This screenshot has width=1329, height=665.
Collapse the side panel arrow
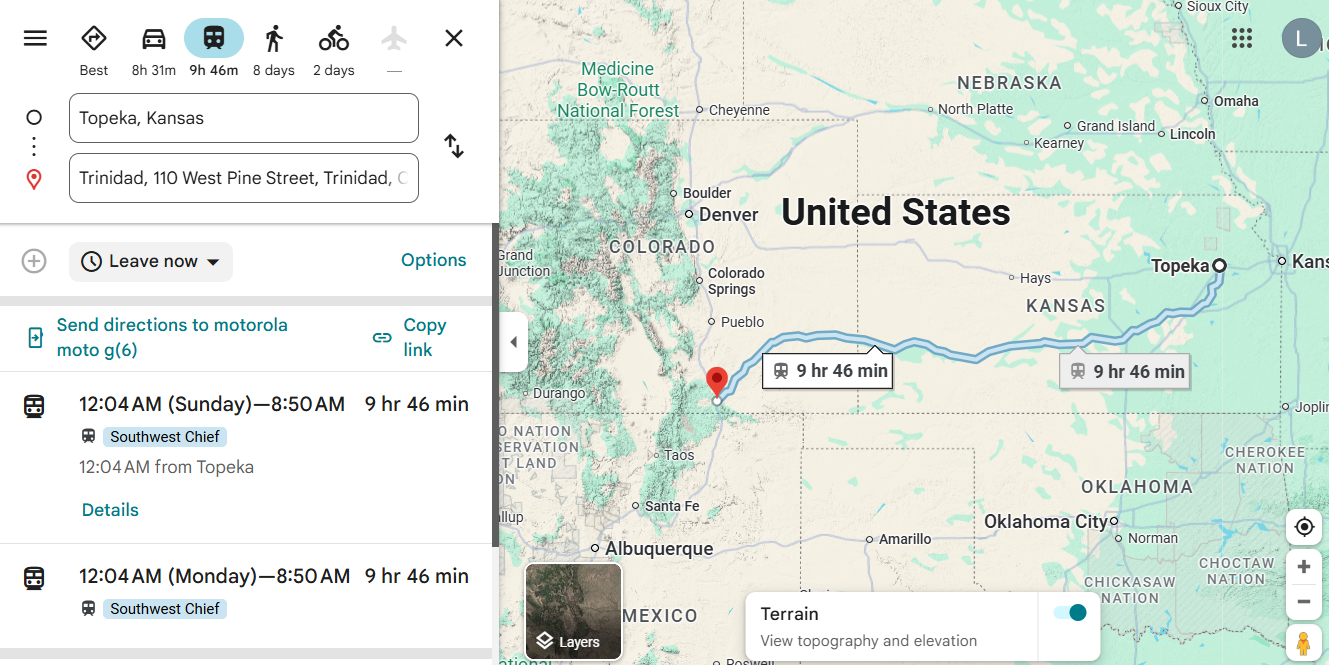514,342
